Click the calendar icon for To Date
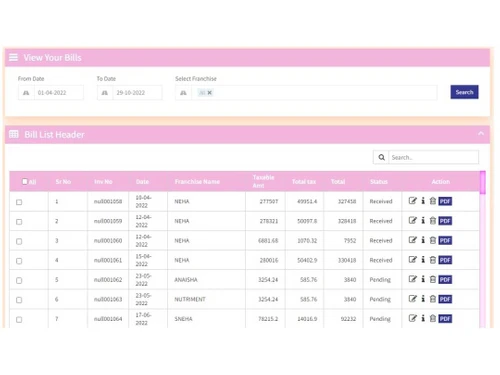500x375 pixels. click(x=105, y=93)
